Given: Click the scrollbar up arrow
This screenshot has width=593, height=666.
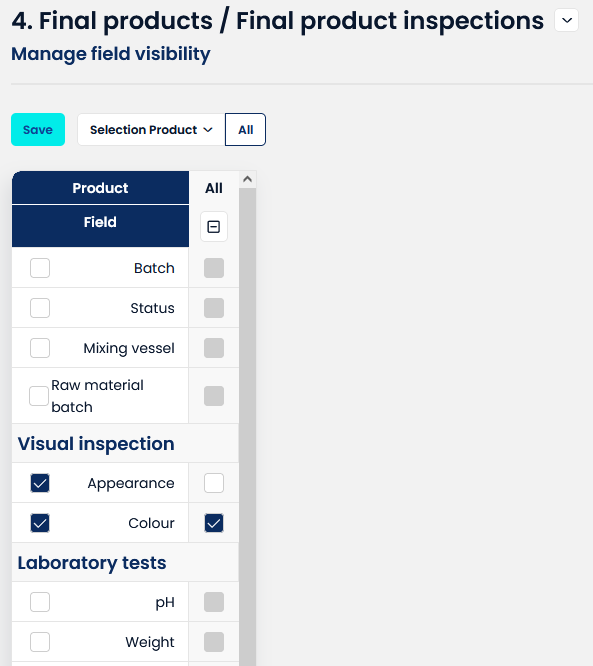Looking at the screenshot, I should [x=247, y=180].
